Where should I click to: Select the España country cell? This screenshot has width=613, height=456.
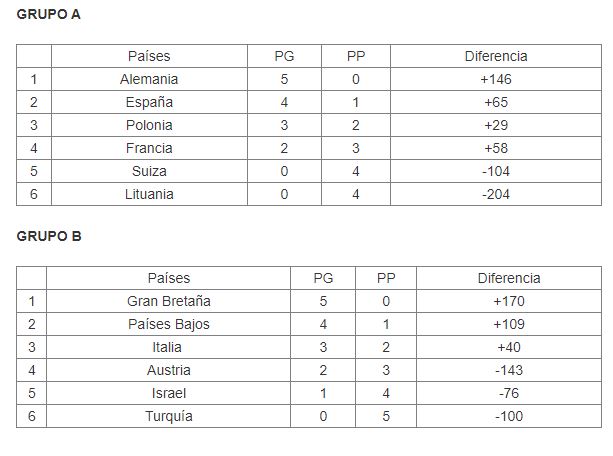click(x=149, y=102)
